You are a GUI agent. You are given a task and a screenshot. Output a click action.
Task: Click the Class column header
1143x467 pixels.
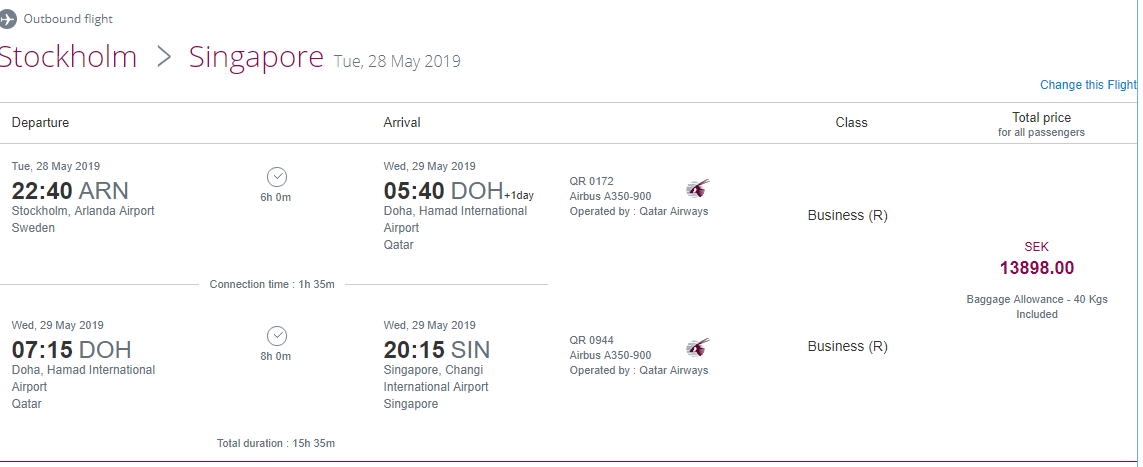[851, 123]
